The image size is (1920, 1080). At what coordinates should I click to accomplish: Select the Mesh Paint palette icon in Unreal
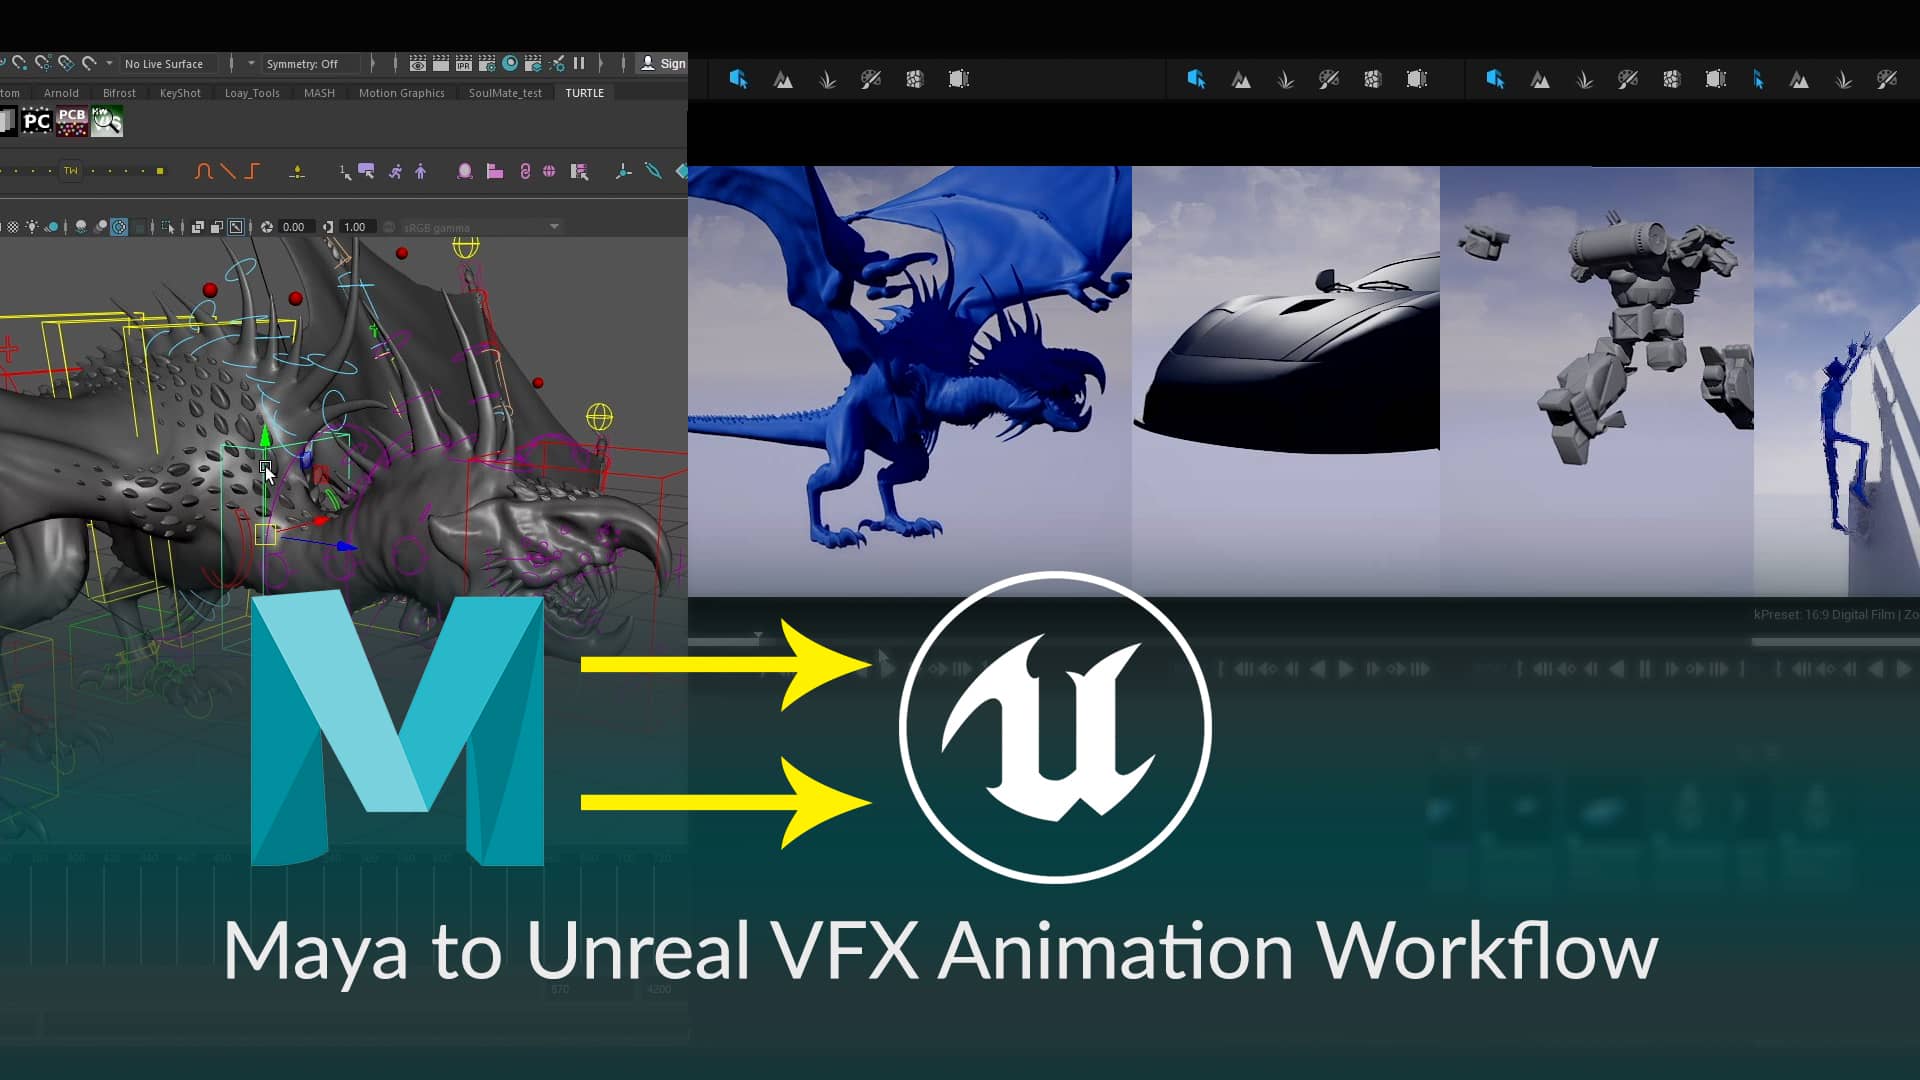click(x=870, y=79)
